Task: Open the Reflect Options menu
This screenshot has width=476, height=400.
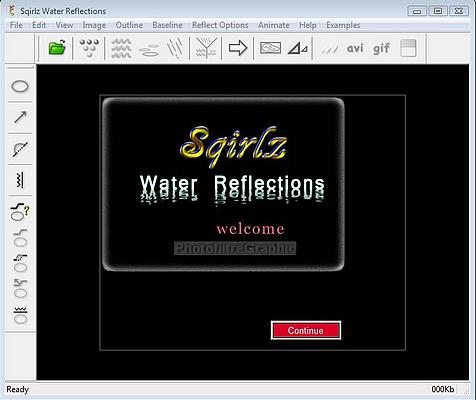Action: click(220, 25)
